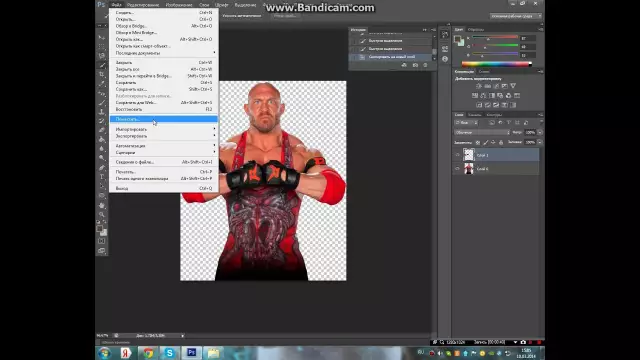Create a snapshot with History panel camera icon
Viewport: 640px width, 360px height.
[415, 65]
